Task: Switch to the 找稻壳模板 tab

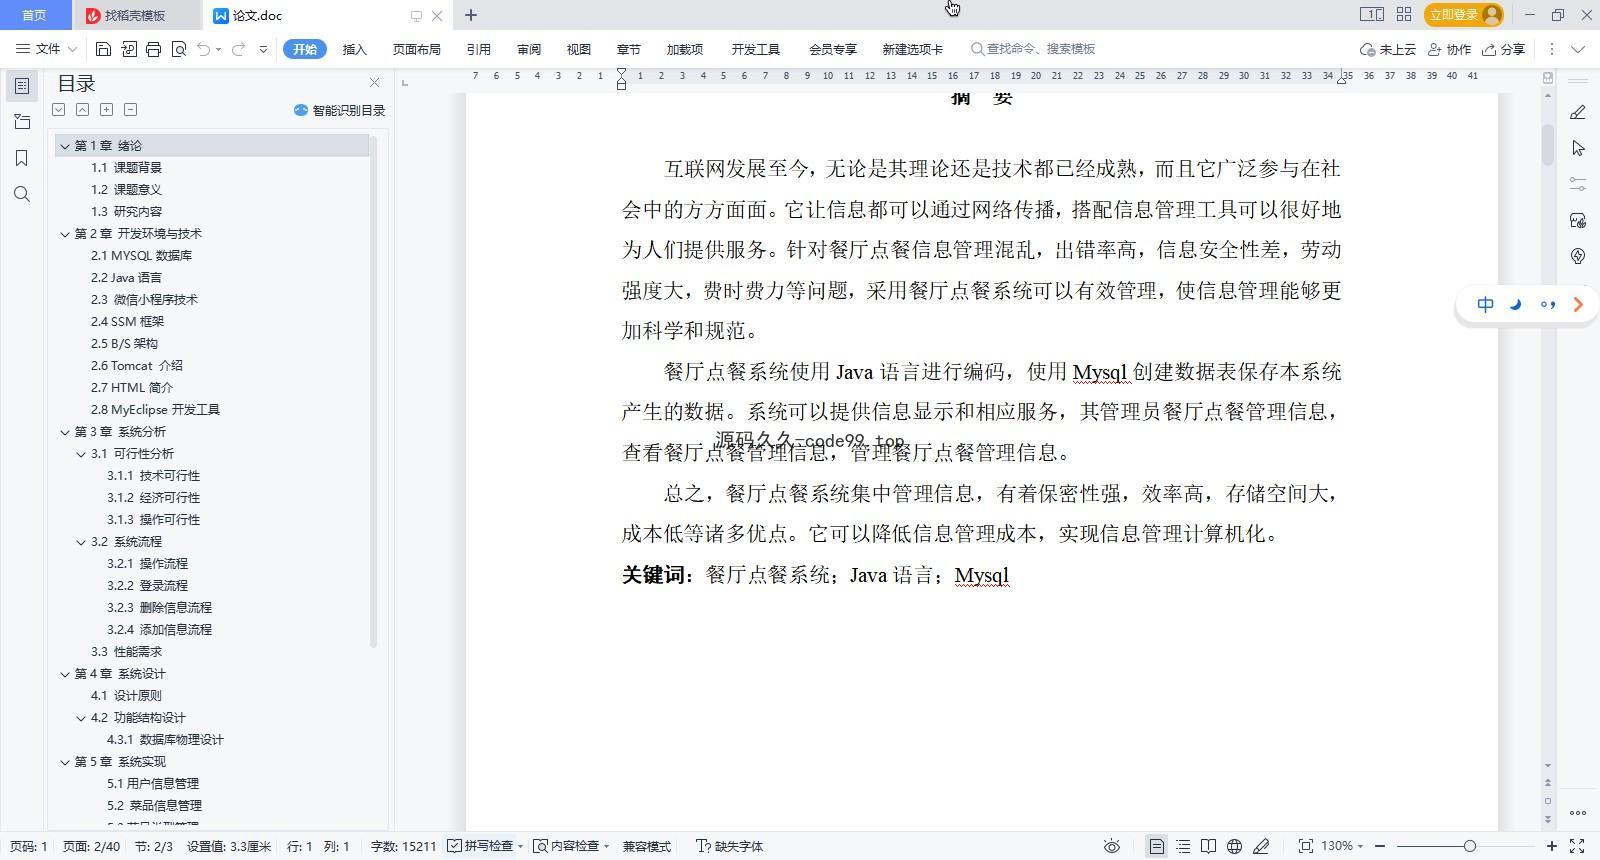Action: (x=135, y=15)
